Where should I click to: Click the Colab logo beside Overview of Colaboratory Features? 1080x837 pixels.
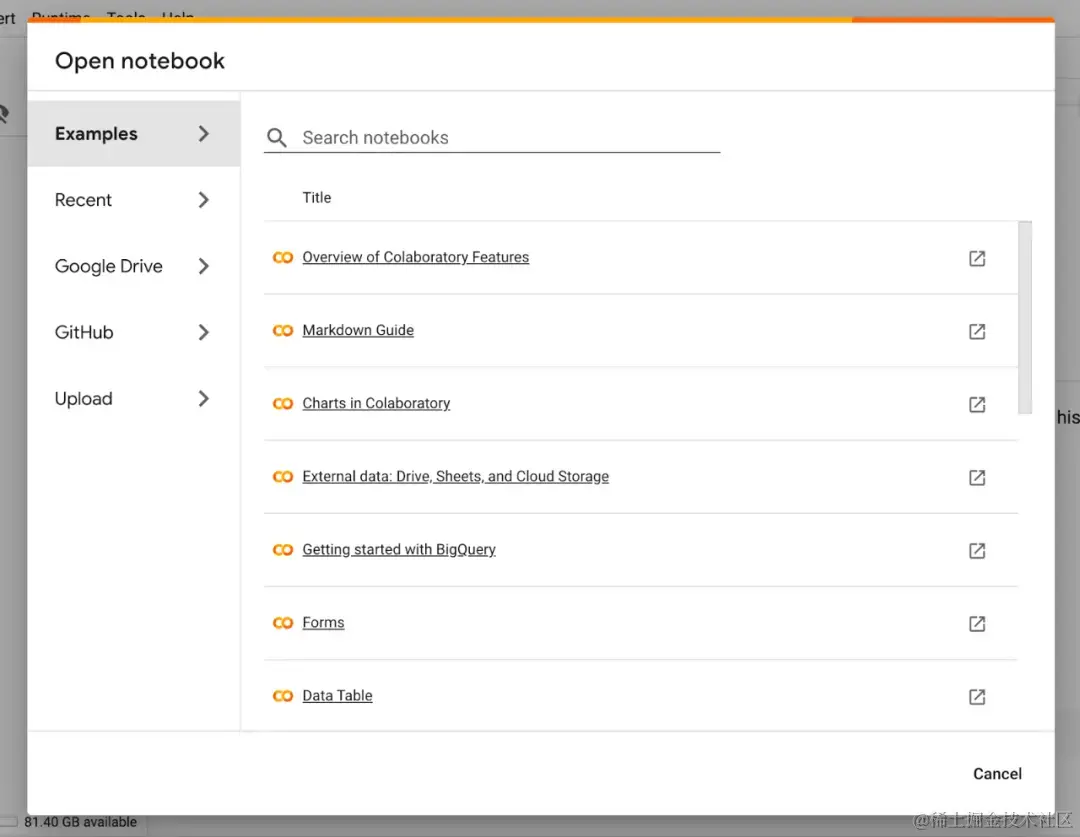283,258
